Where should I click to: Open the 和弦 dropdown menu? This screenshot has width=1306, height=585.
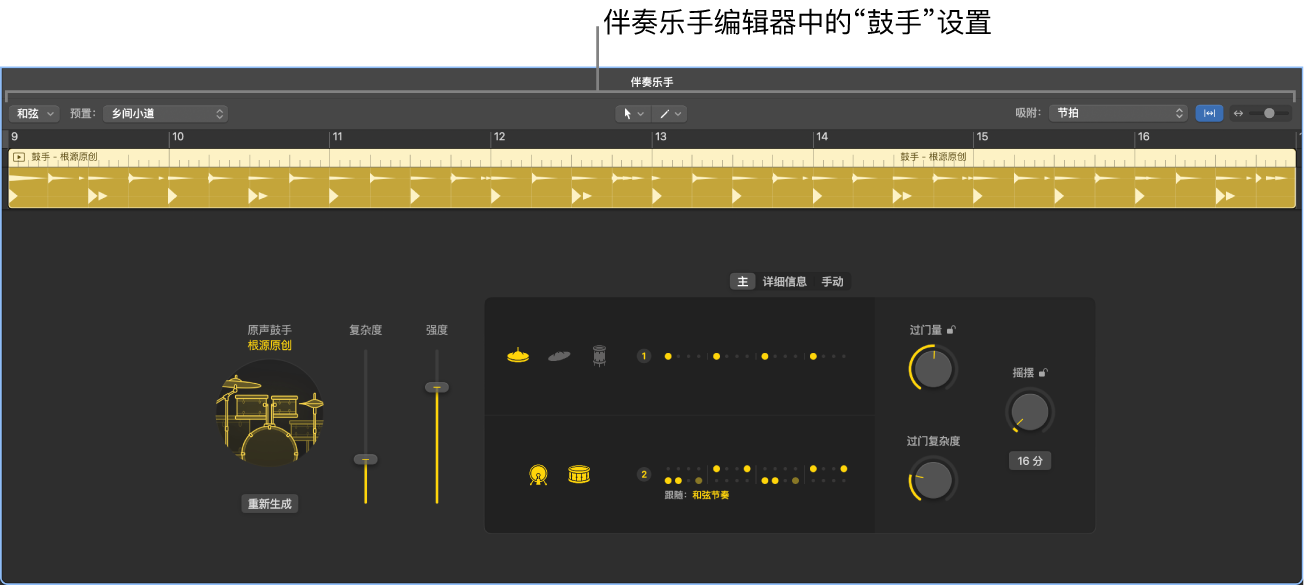35,114
